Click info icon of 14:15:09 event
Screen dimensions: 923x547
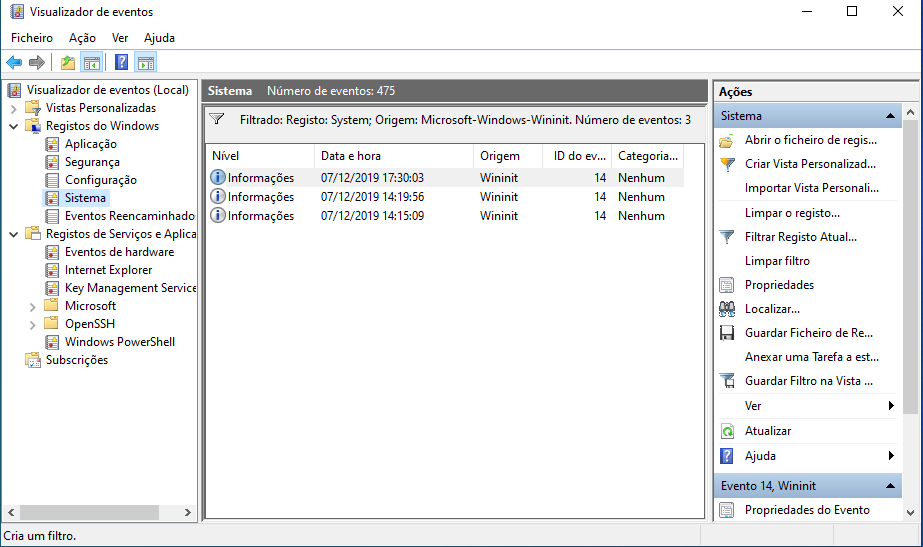point(218,216)
